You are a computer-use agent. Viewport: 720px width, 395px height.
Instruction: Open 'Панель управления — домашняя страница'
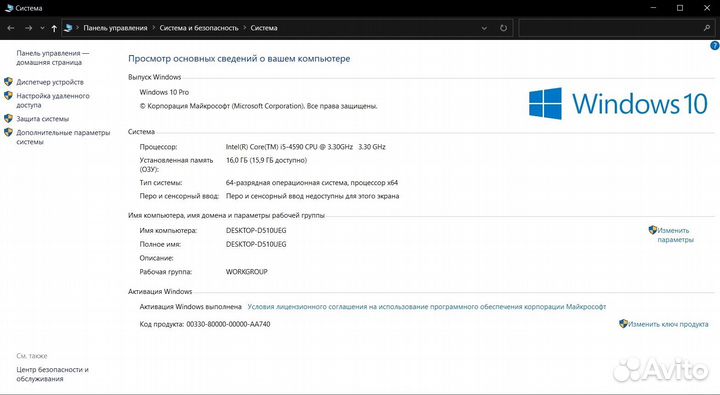pyautogui.click(x=53, y=57)
